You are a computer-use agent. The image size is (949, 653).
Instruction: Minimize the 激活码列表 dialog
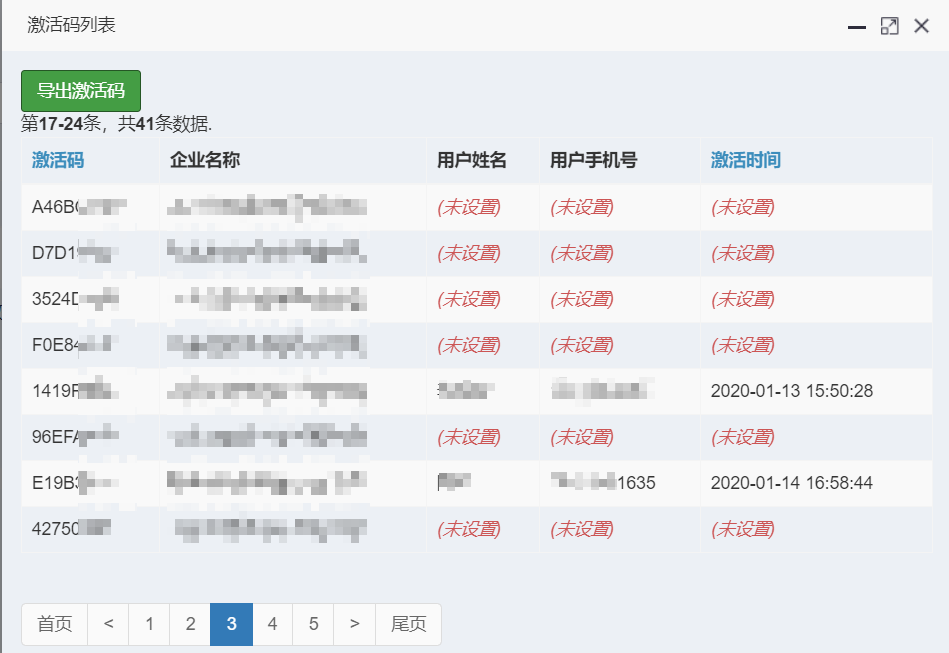click(856, 27)
